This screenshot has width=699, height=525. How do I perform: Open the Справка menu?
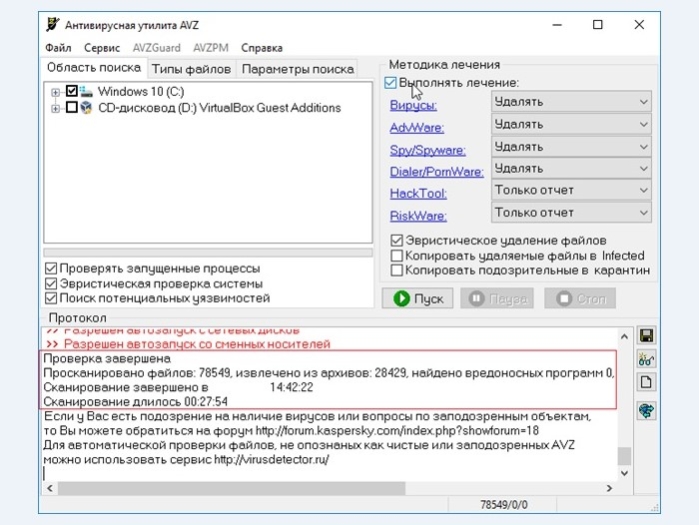[262, 48]
